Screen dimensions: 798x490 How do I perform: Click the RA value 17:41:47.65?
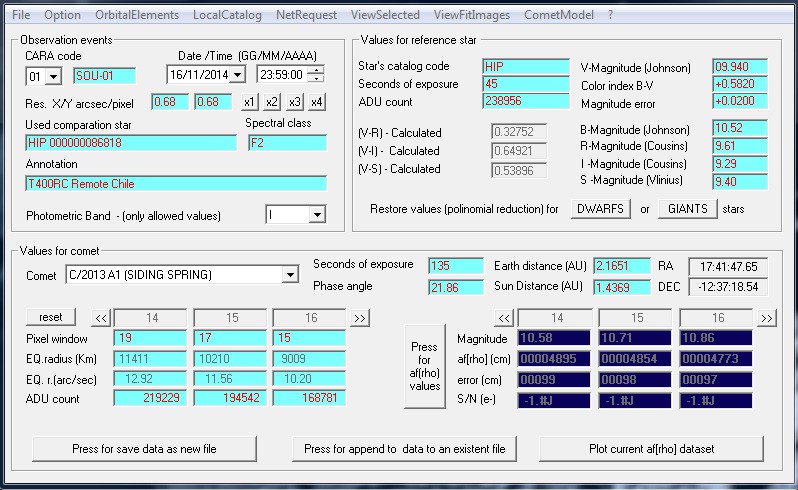click(728, 267)
